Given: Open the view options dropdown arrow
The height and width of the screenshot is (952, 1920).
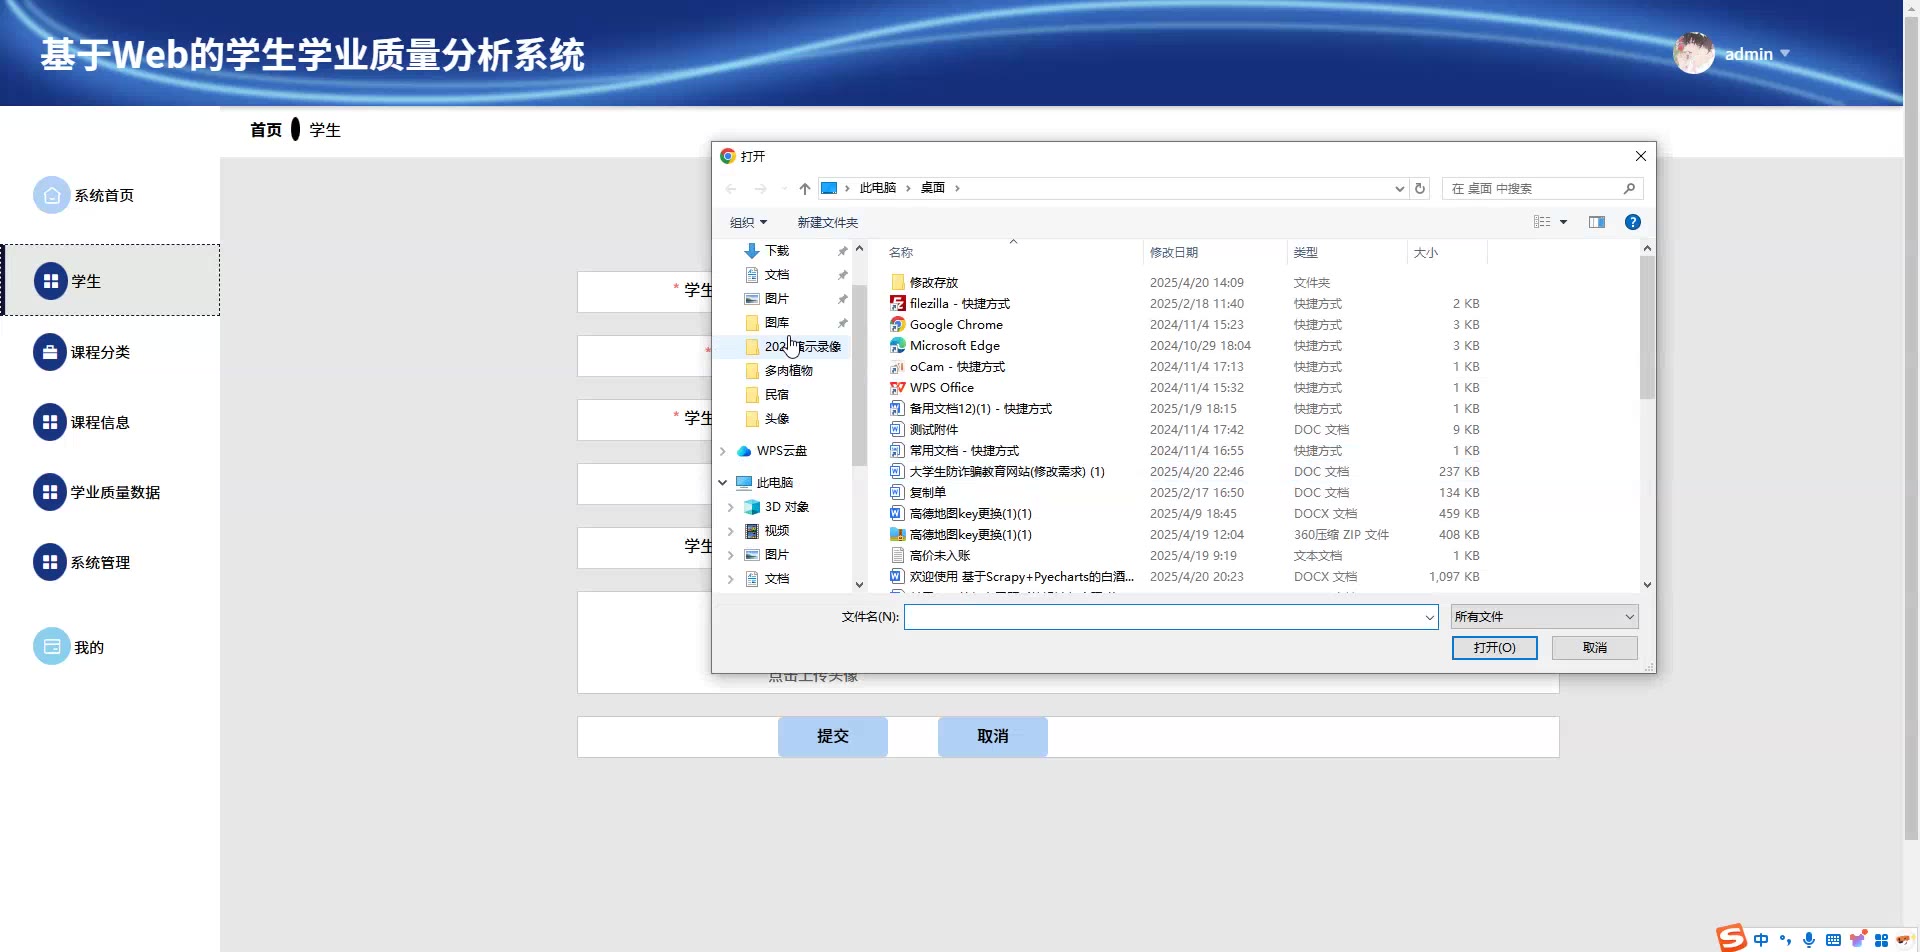Looking at the screenshot, I should click(x=1563, y=222).
